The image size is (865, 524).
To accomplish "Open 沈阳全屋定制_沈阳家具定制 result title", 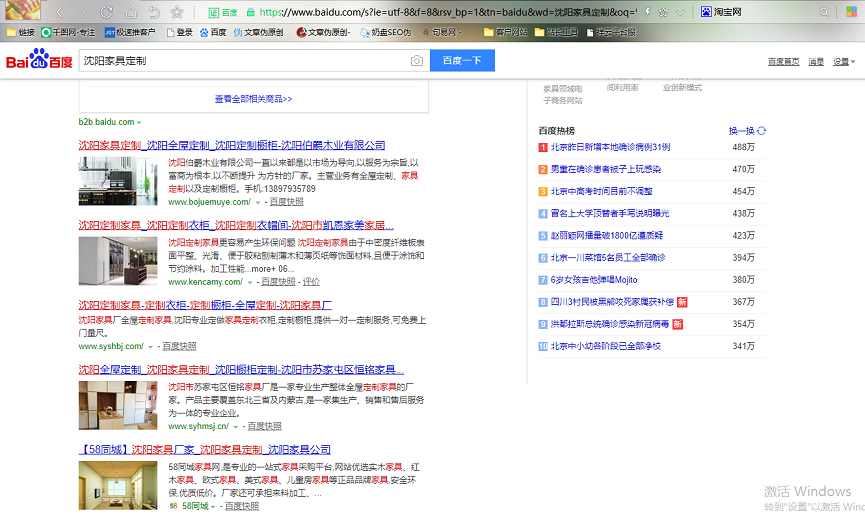I will tap(241, 370).
